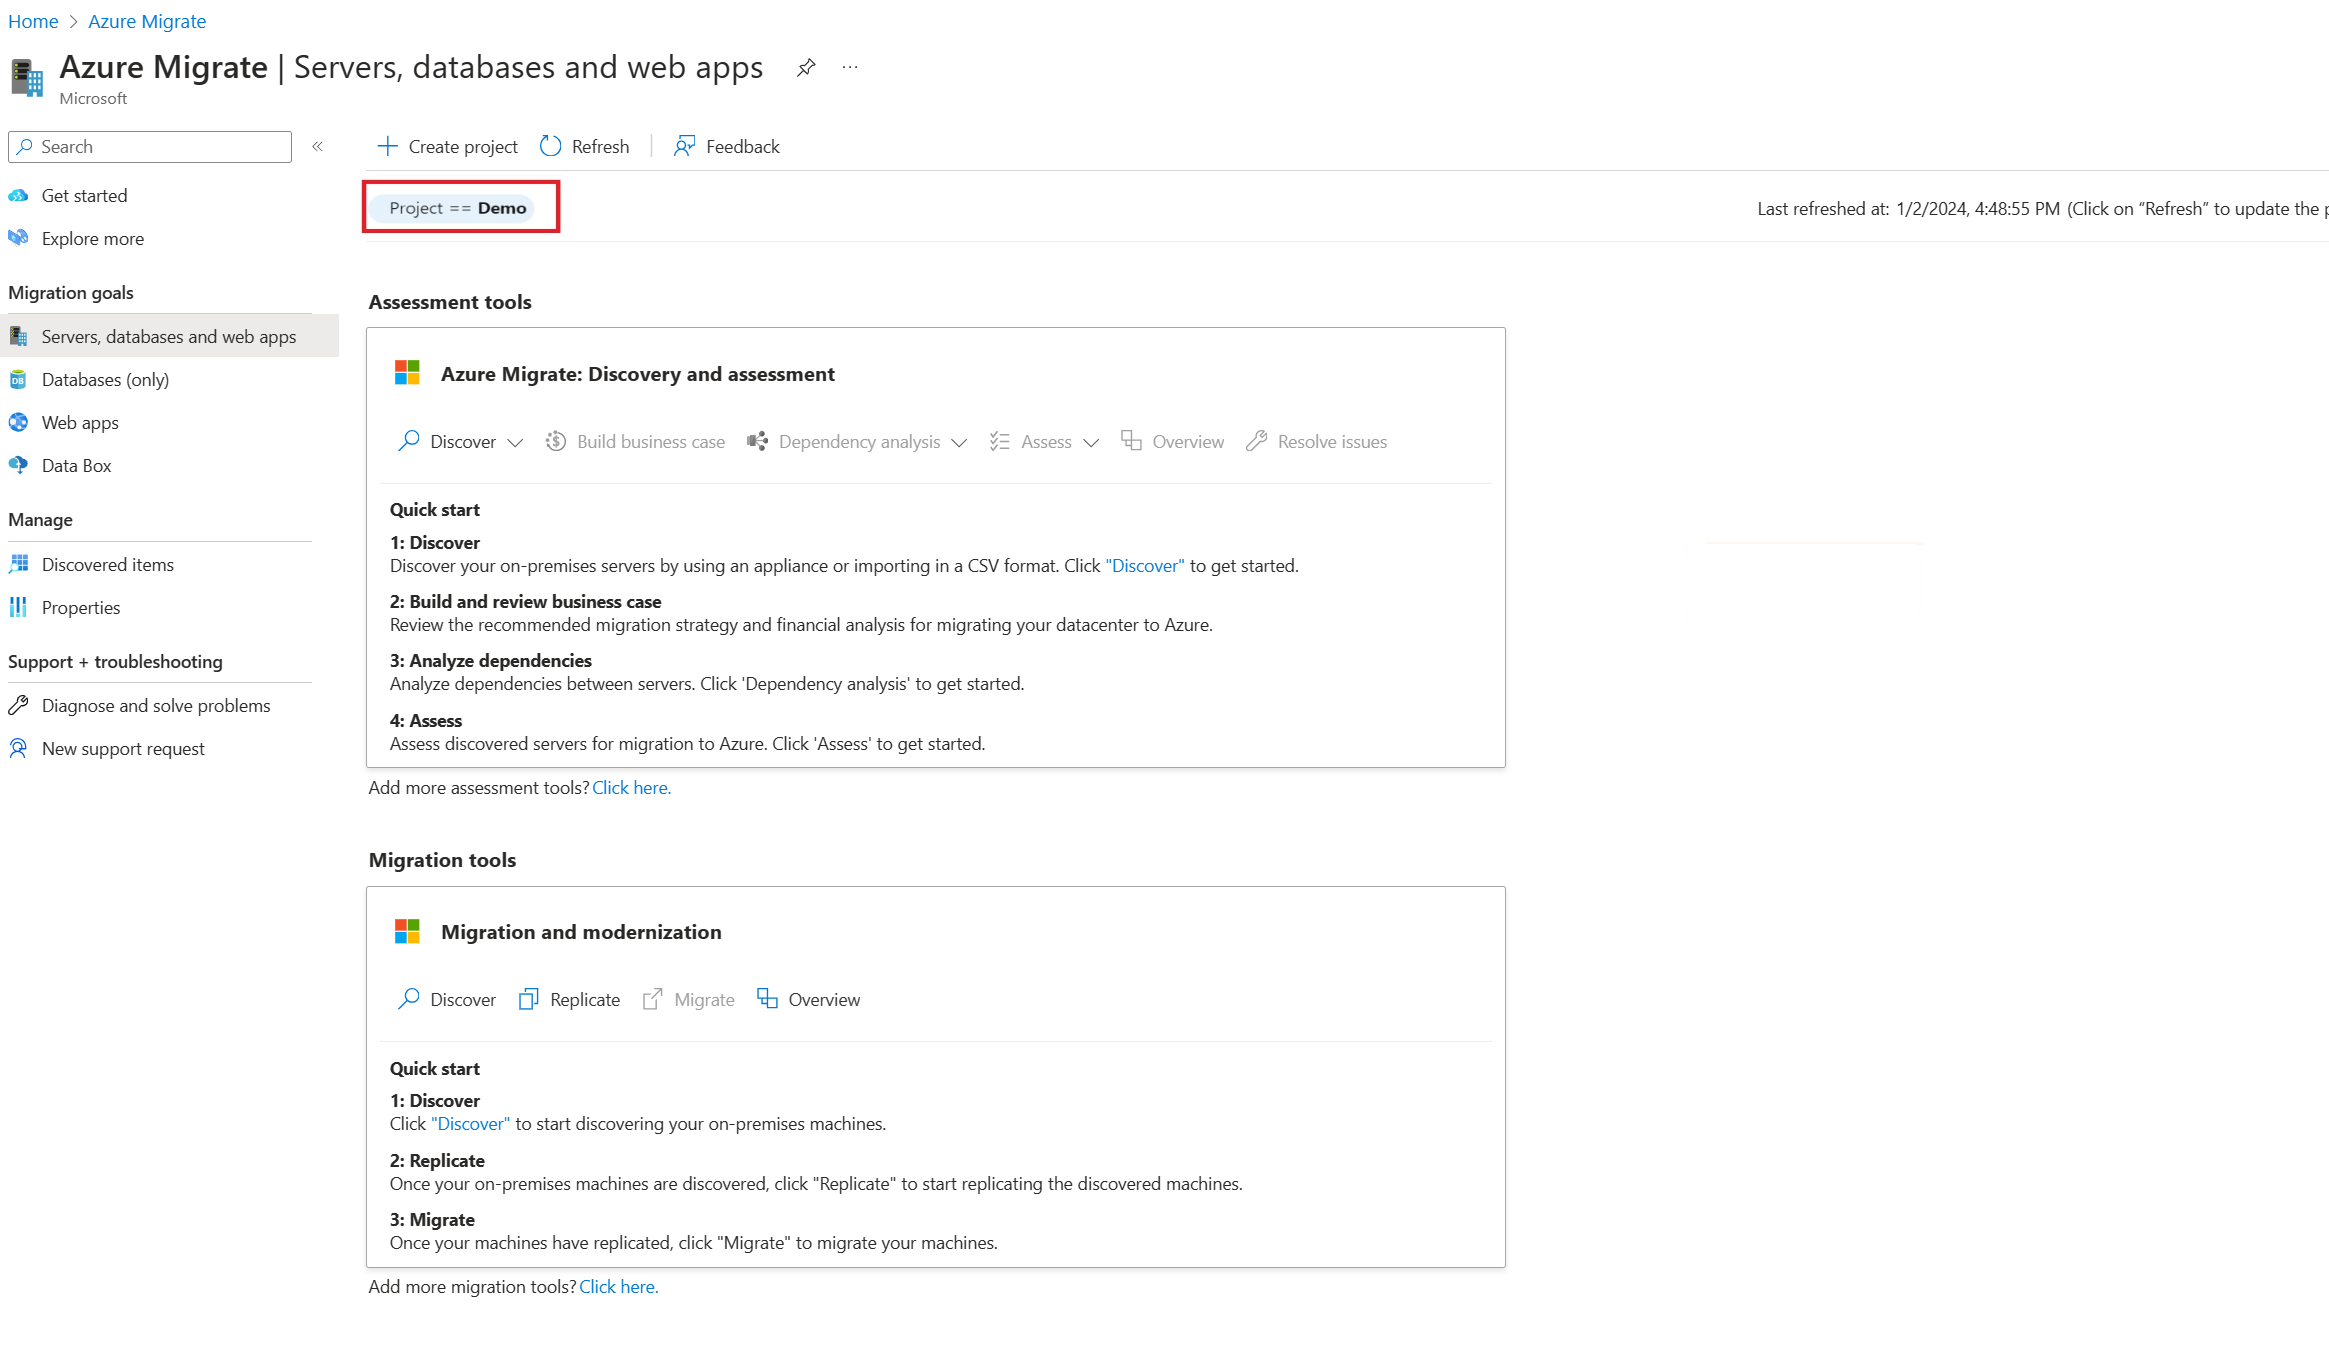Click the Dependency analysis icon

[756, 439]
